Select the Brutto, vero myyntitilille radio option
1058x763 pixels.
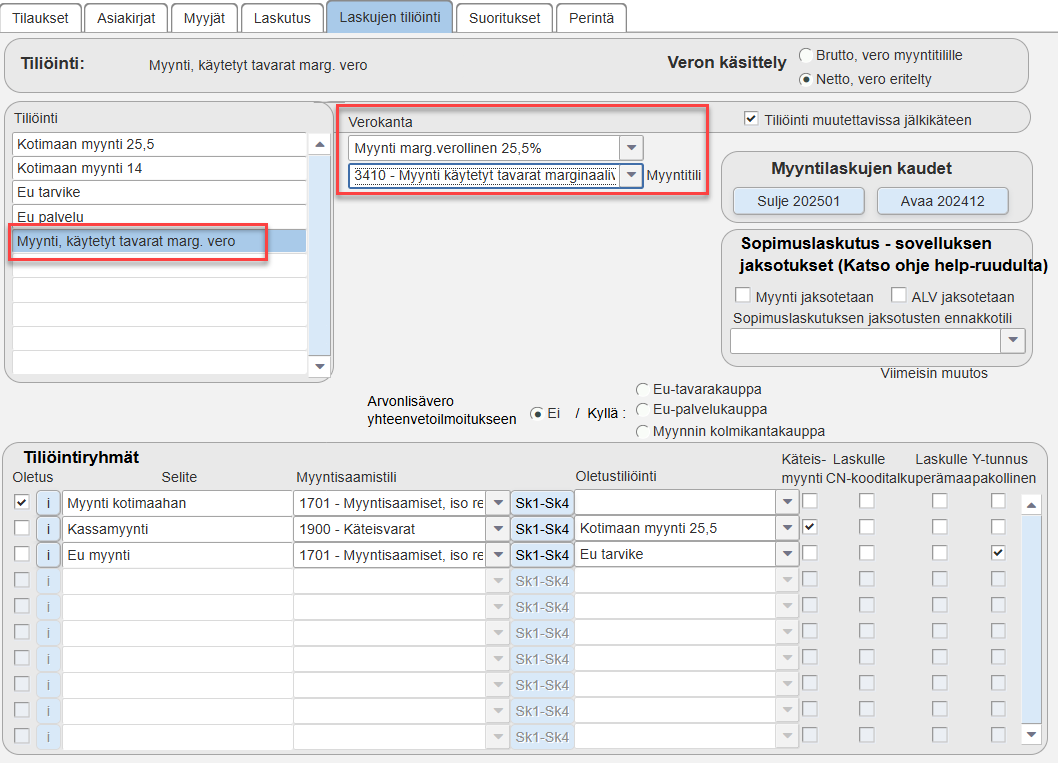806,55
